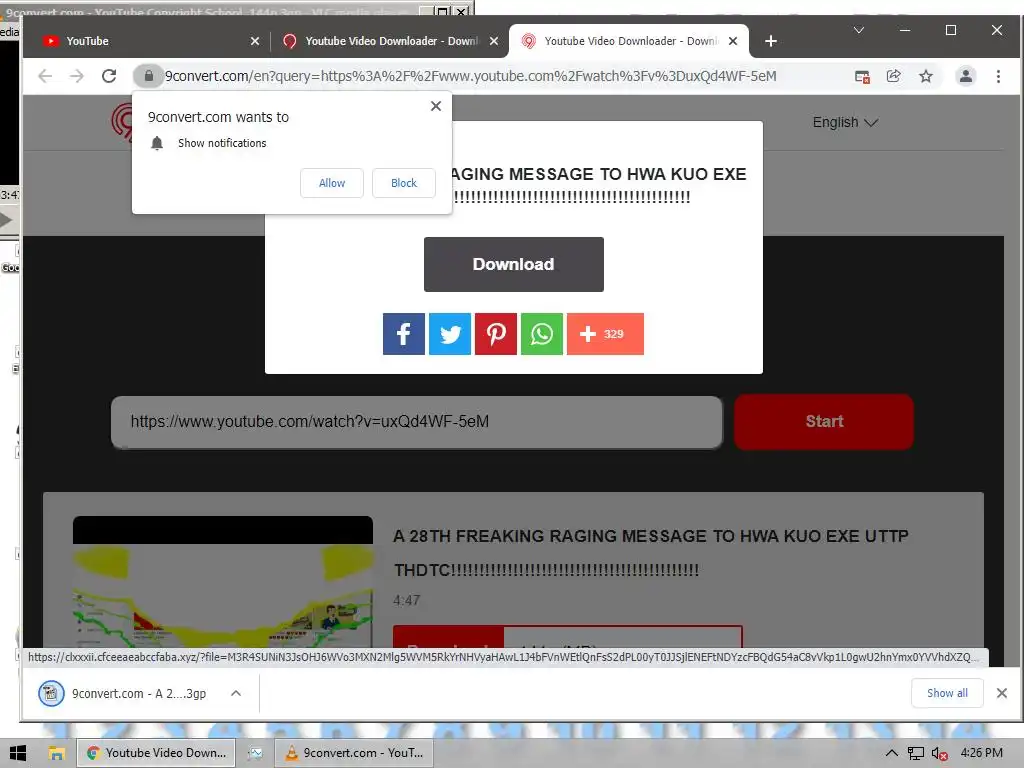The height and width of the screenshot is (768, 1024).
Task: Share on Pinterest
Action: (496, 334)
